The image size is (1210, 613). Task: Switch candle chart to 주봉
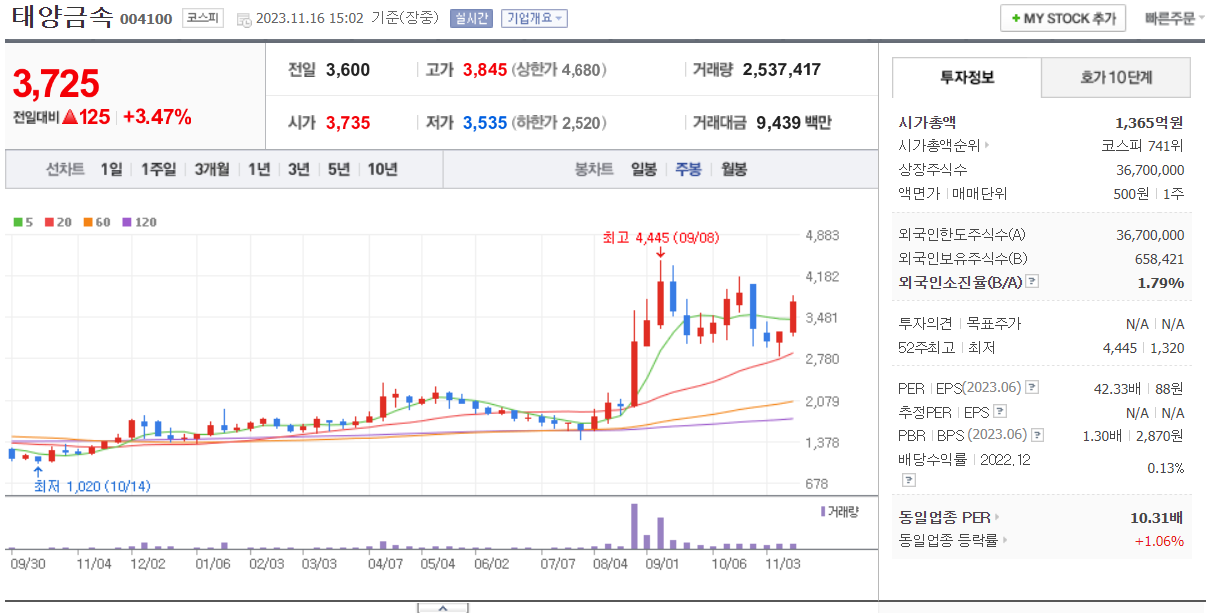(x=688, y=169)
